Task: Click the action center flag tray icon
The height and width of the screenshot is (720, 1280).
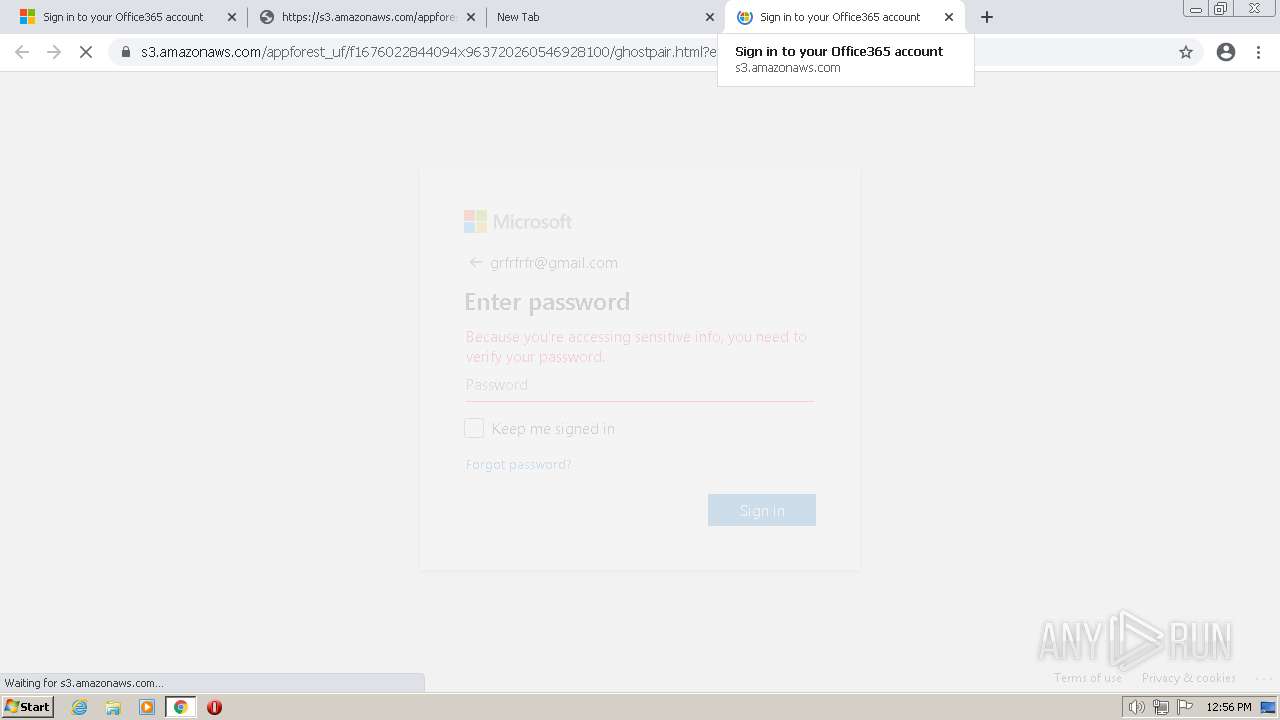Action: point(1185,707)
